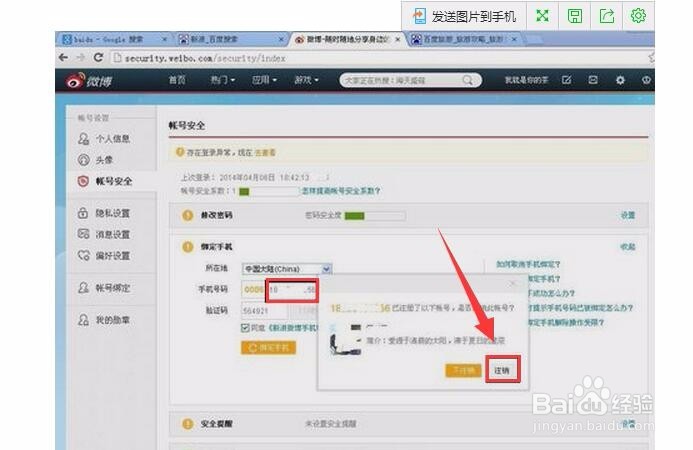
Task: Click the browser reload icon
Action: [98, 58]
